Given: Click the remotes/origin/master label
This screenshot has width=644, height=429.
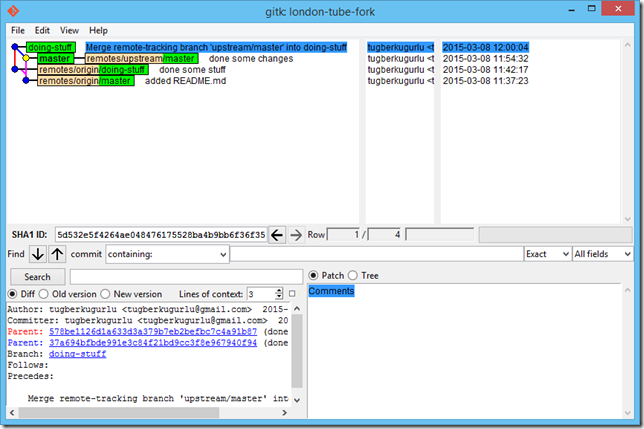Looking at the screenshot, I should [85, 80].
